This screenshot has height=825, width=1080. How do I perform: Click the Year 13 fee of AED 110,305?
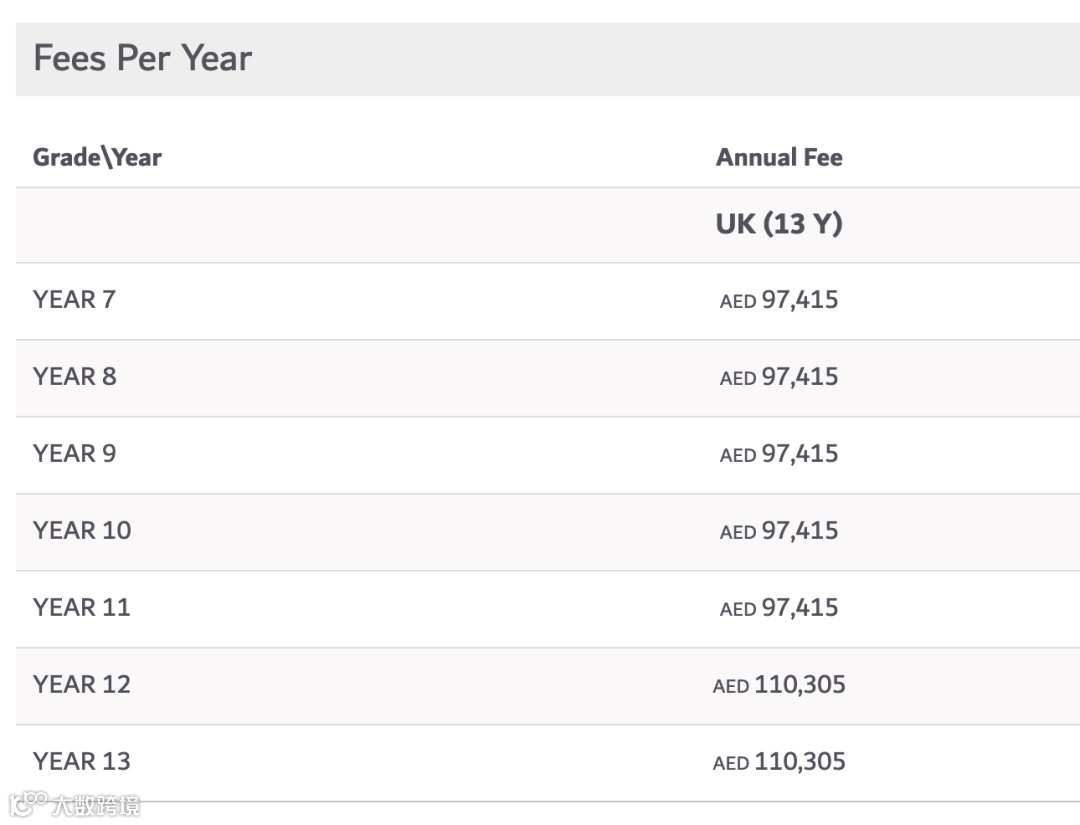(x=779, y=762)
